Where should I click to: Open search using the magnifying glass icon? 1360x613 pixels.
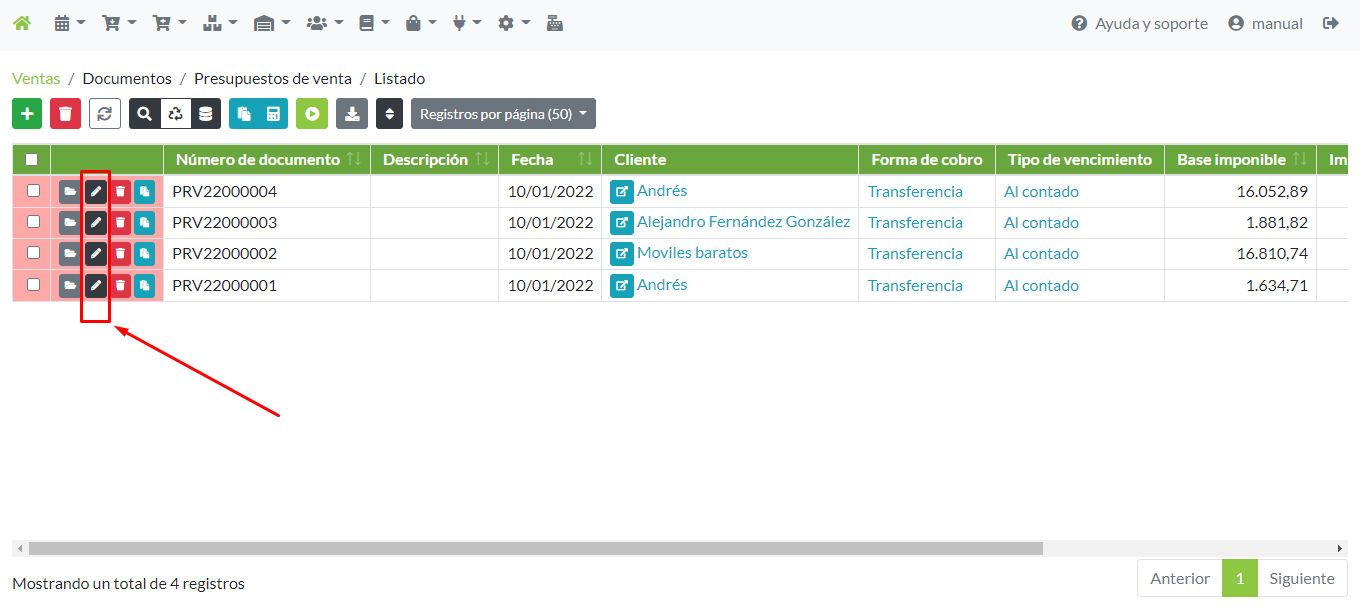click(145, 114)
